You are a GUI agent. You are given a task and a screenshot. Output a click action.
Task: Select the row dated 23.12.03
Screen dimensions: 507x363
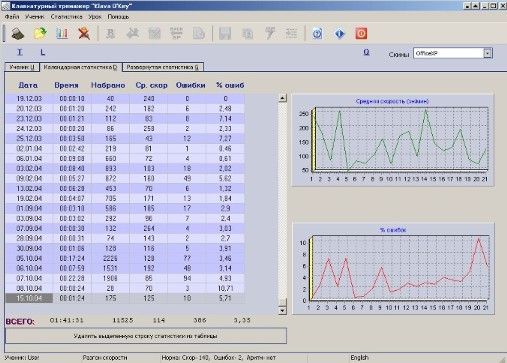pyautogui.click(x=125, y=119)
